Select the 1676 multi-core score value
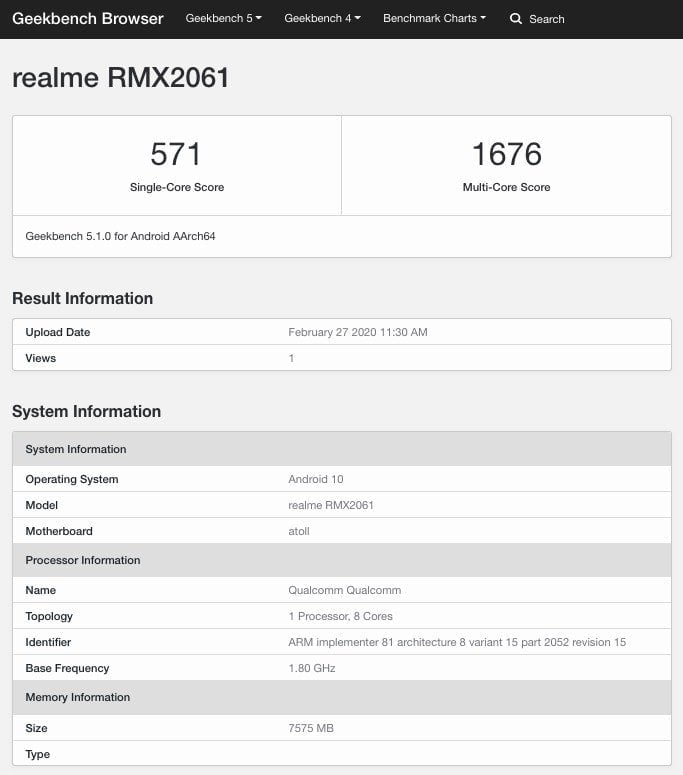 [x=506, y=154]
